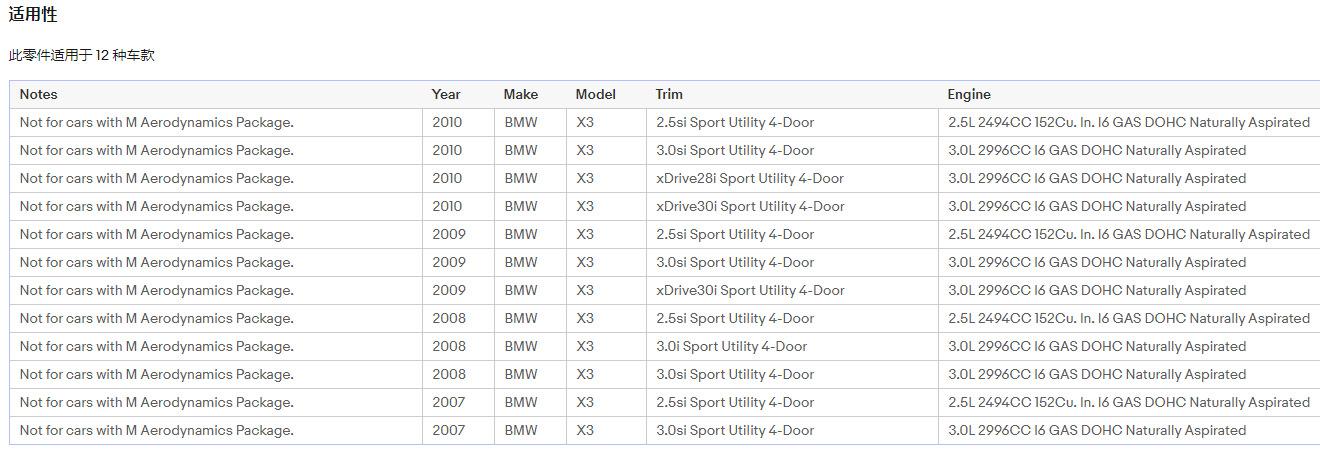
Task: Click the BMW cell in the 3.0i row
Action: click(520, 346)
